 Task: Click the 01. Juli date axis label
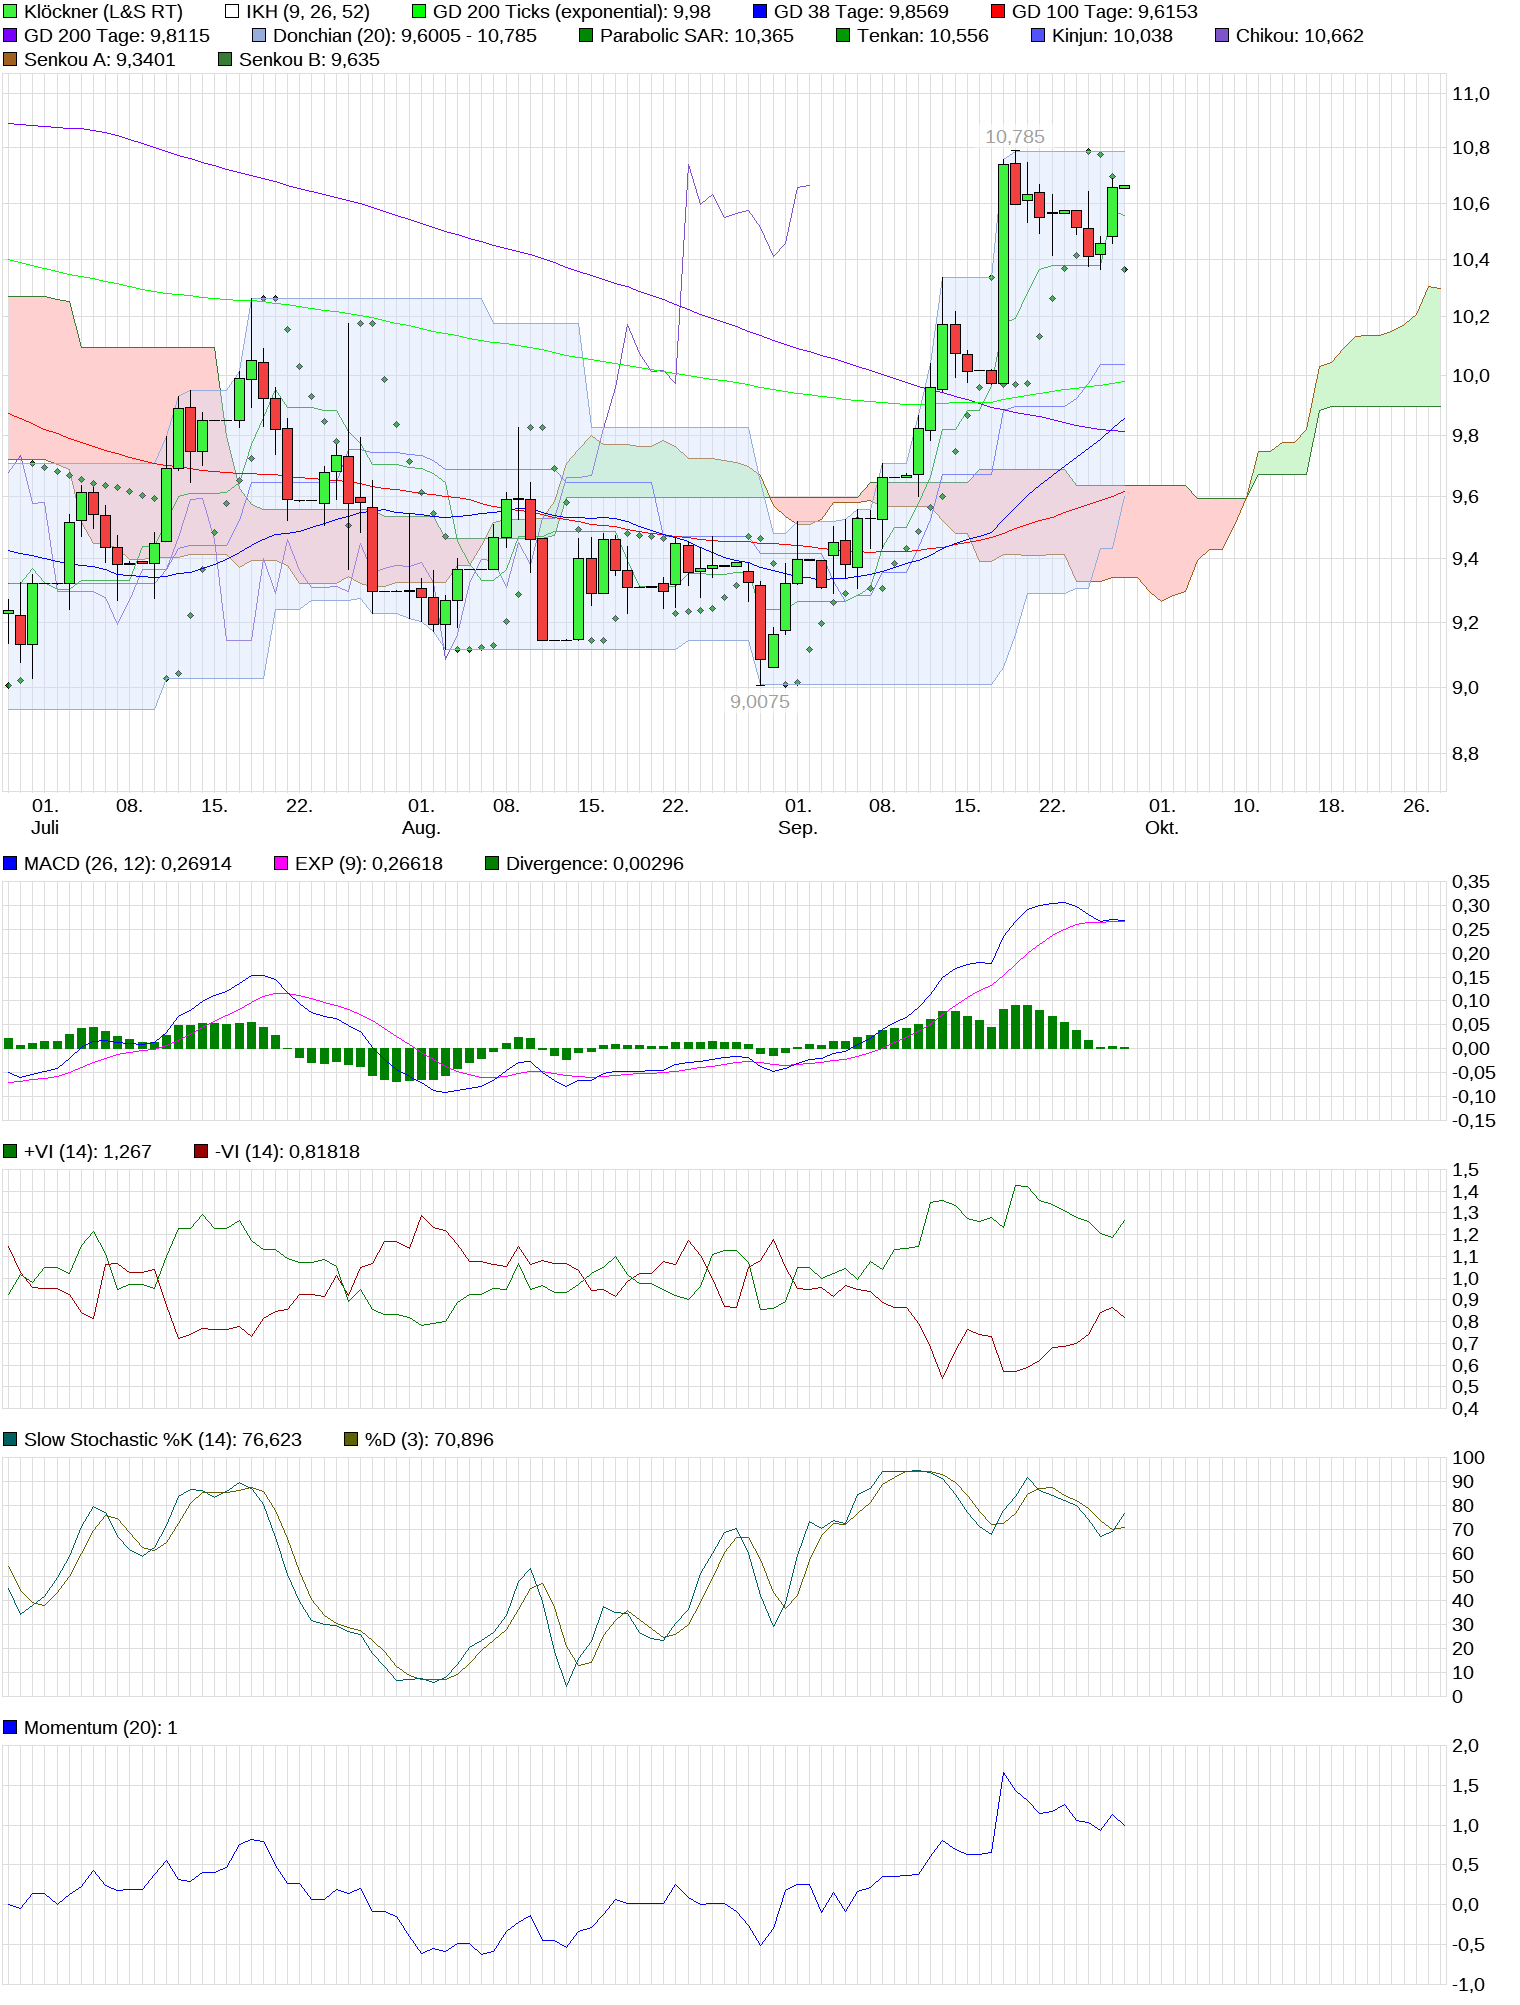click(45, 817)
